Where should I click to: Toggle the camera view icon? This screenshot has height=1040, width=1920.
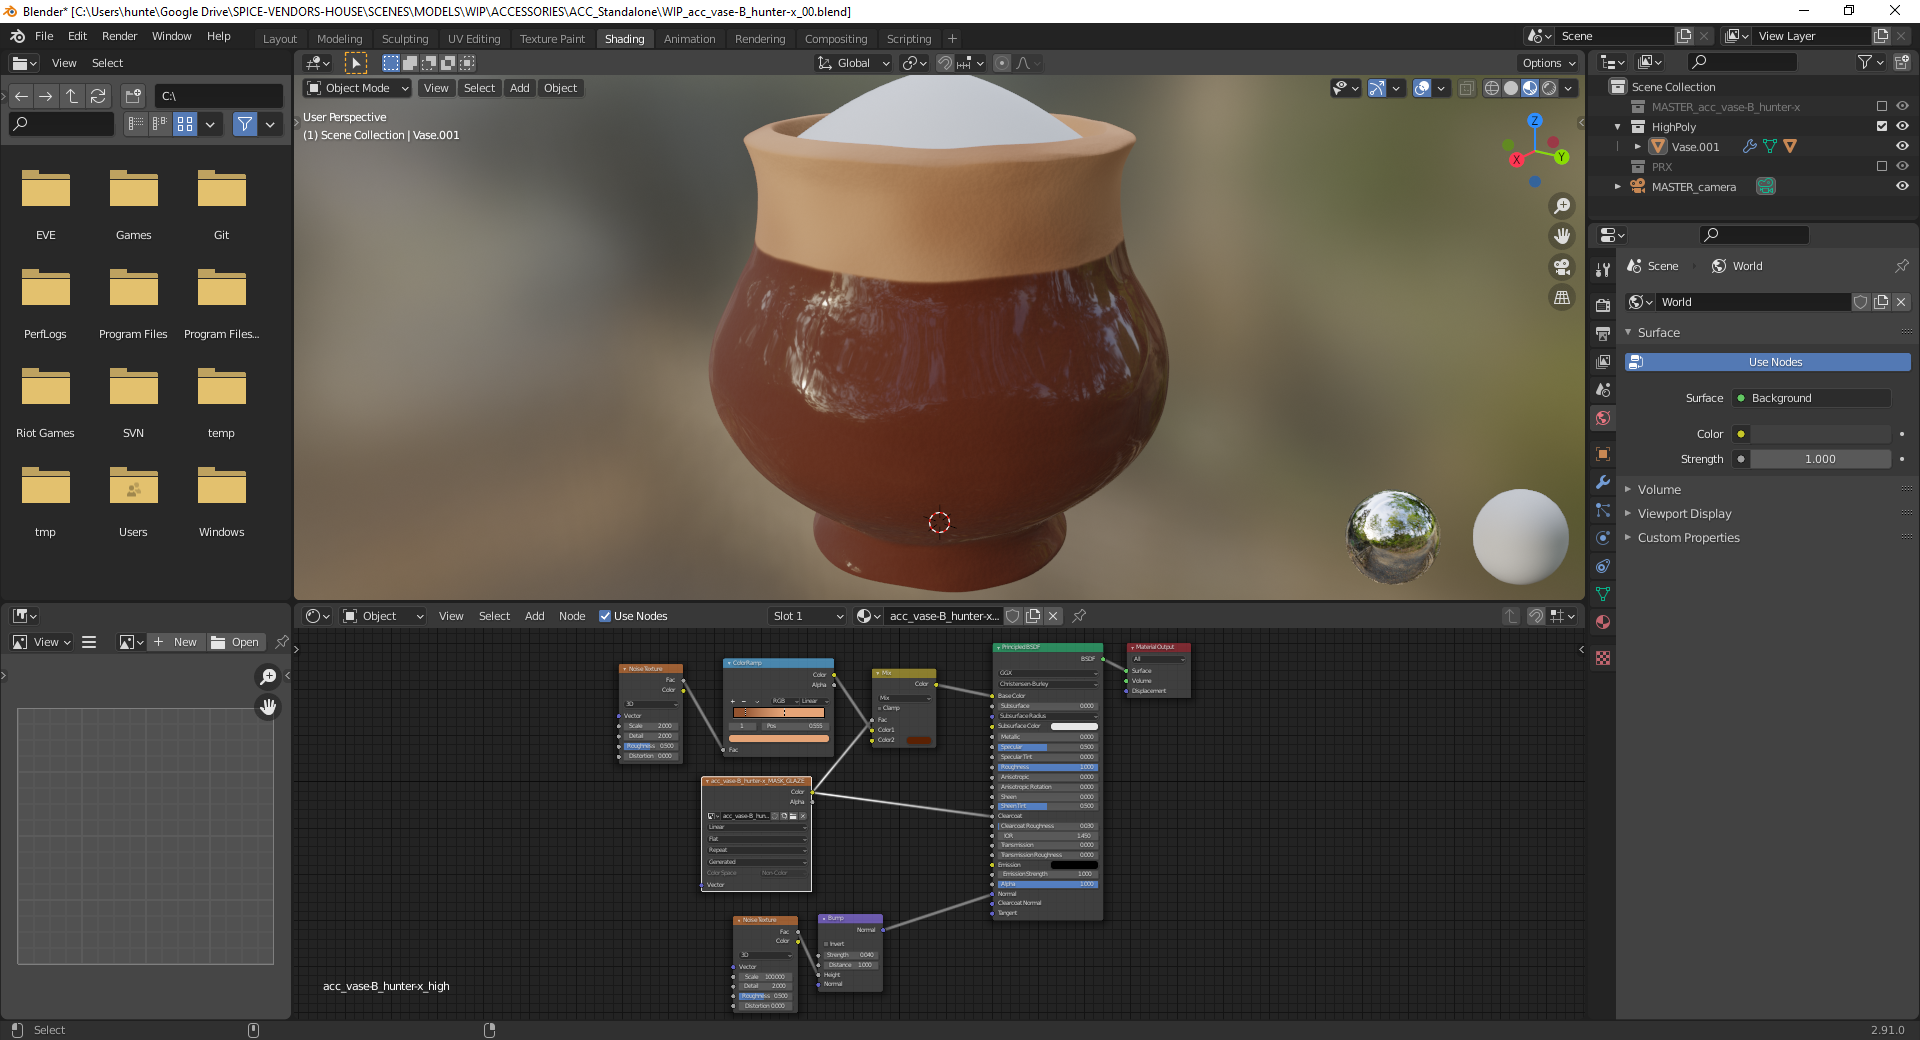1561,267
